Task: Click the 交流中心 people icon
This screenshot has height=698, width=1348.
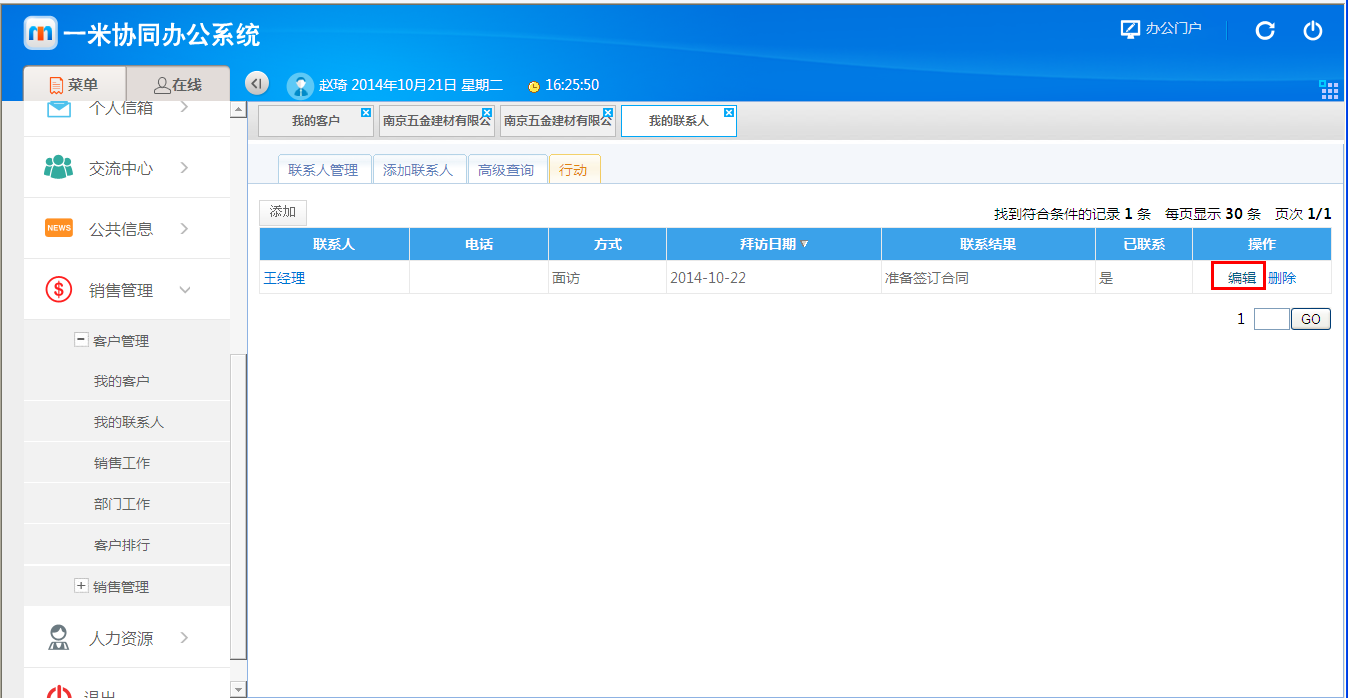Action: pos(59,167)
